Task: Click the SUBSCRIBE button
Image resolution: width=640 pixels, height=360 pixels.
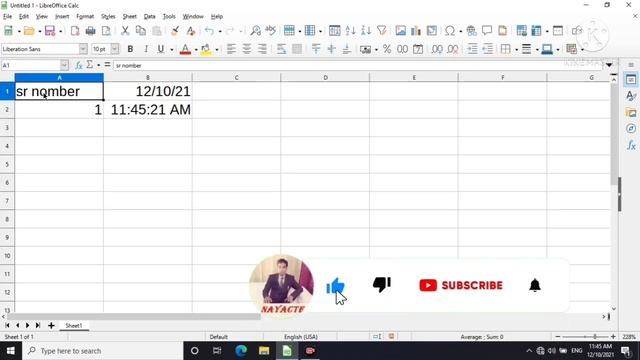Action: tap(461, 285)
